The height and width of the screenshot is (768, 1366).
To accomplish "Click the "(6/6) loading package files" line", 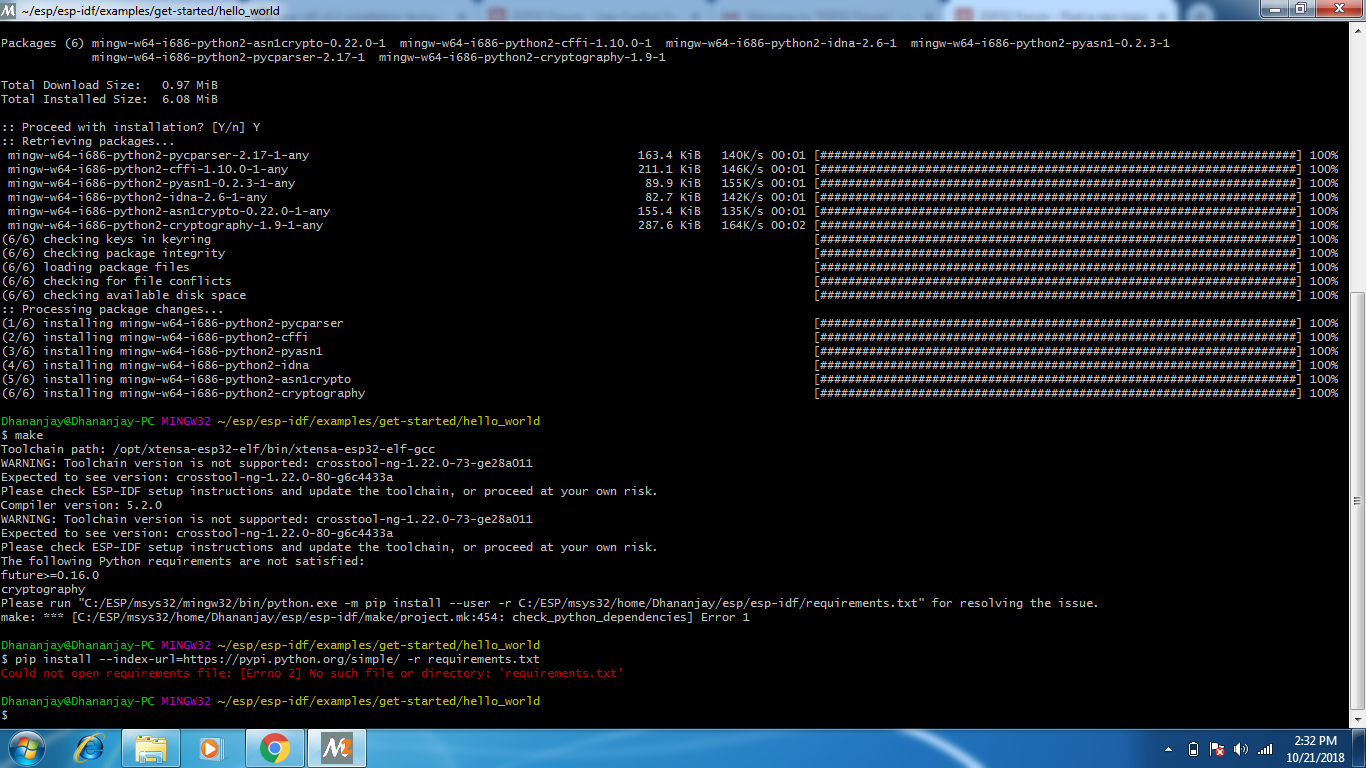I will [x=95, y=267].
